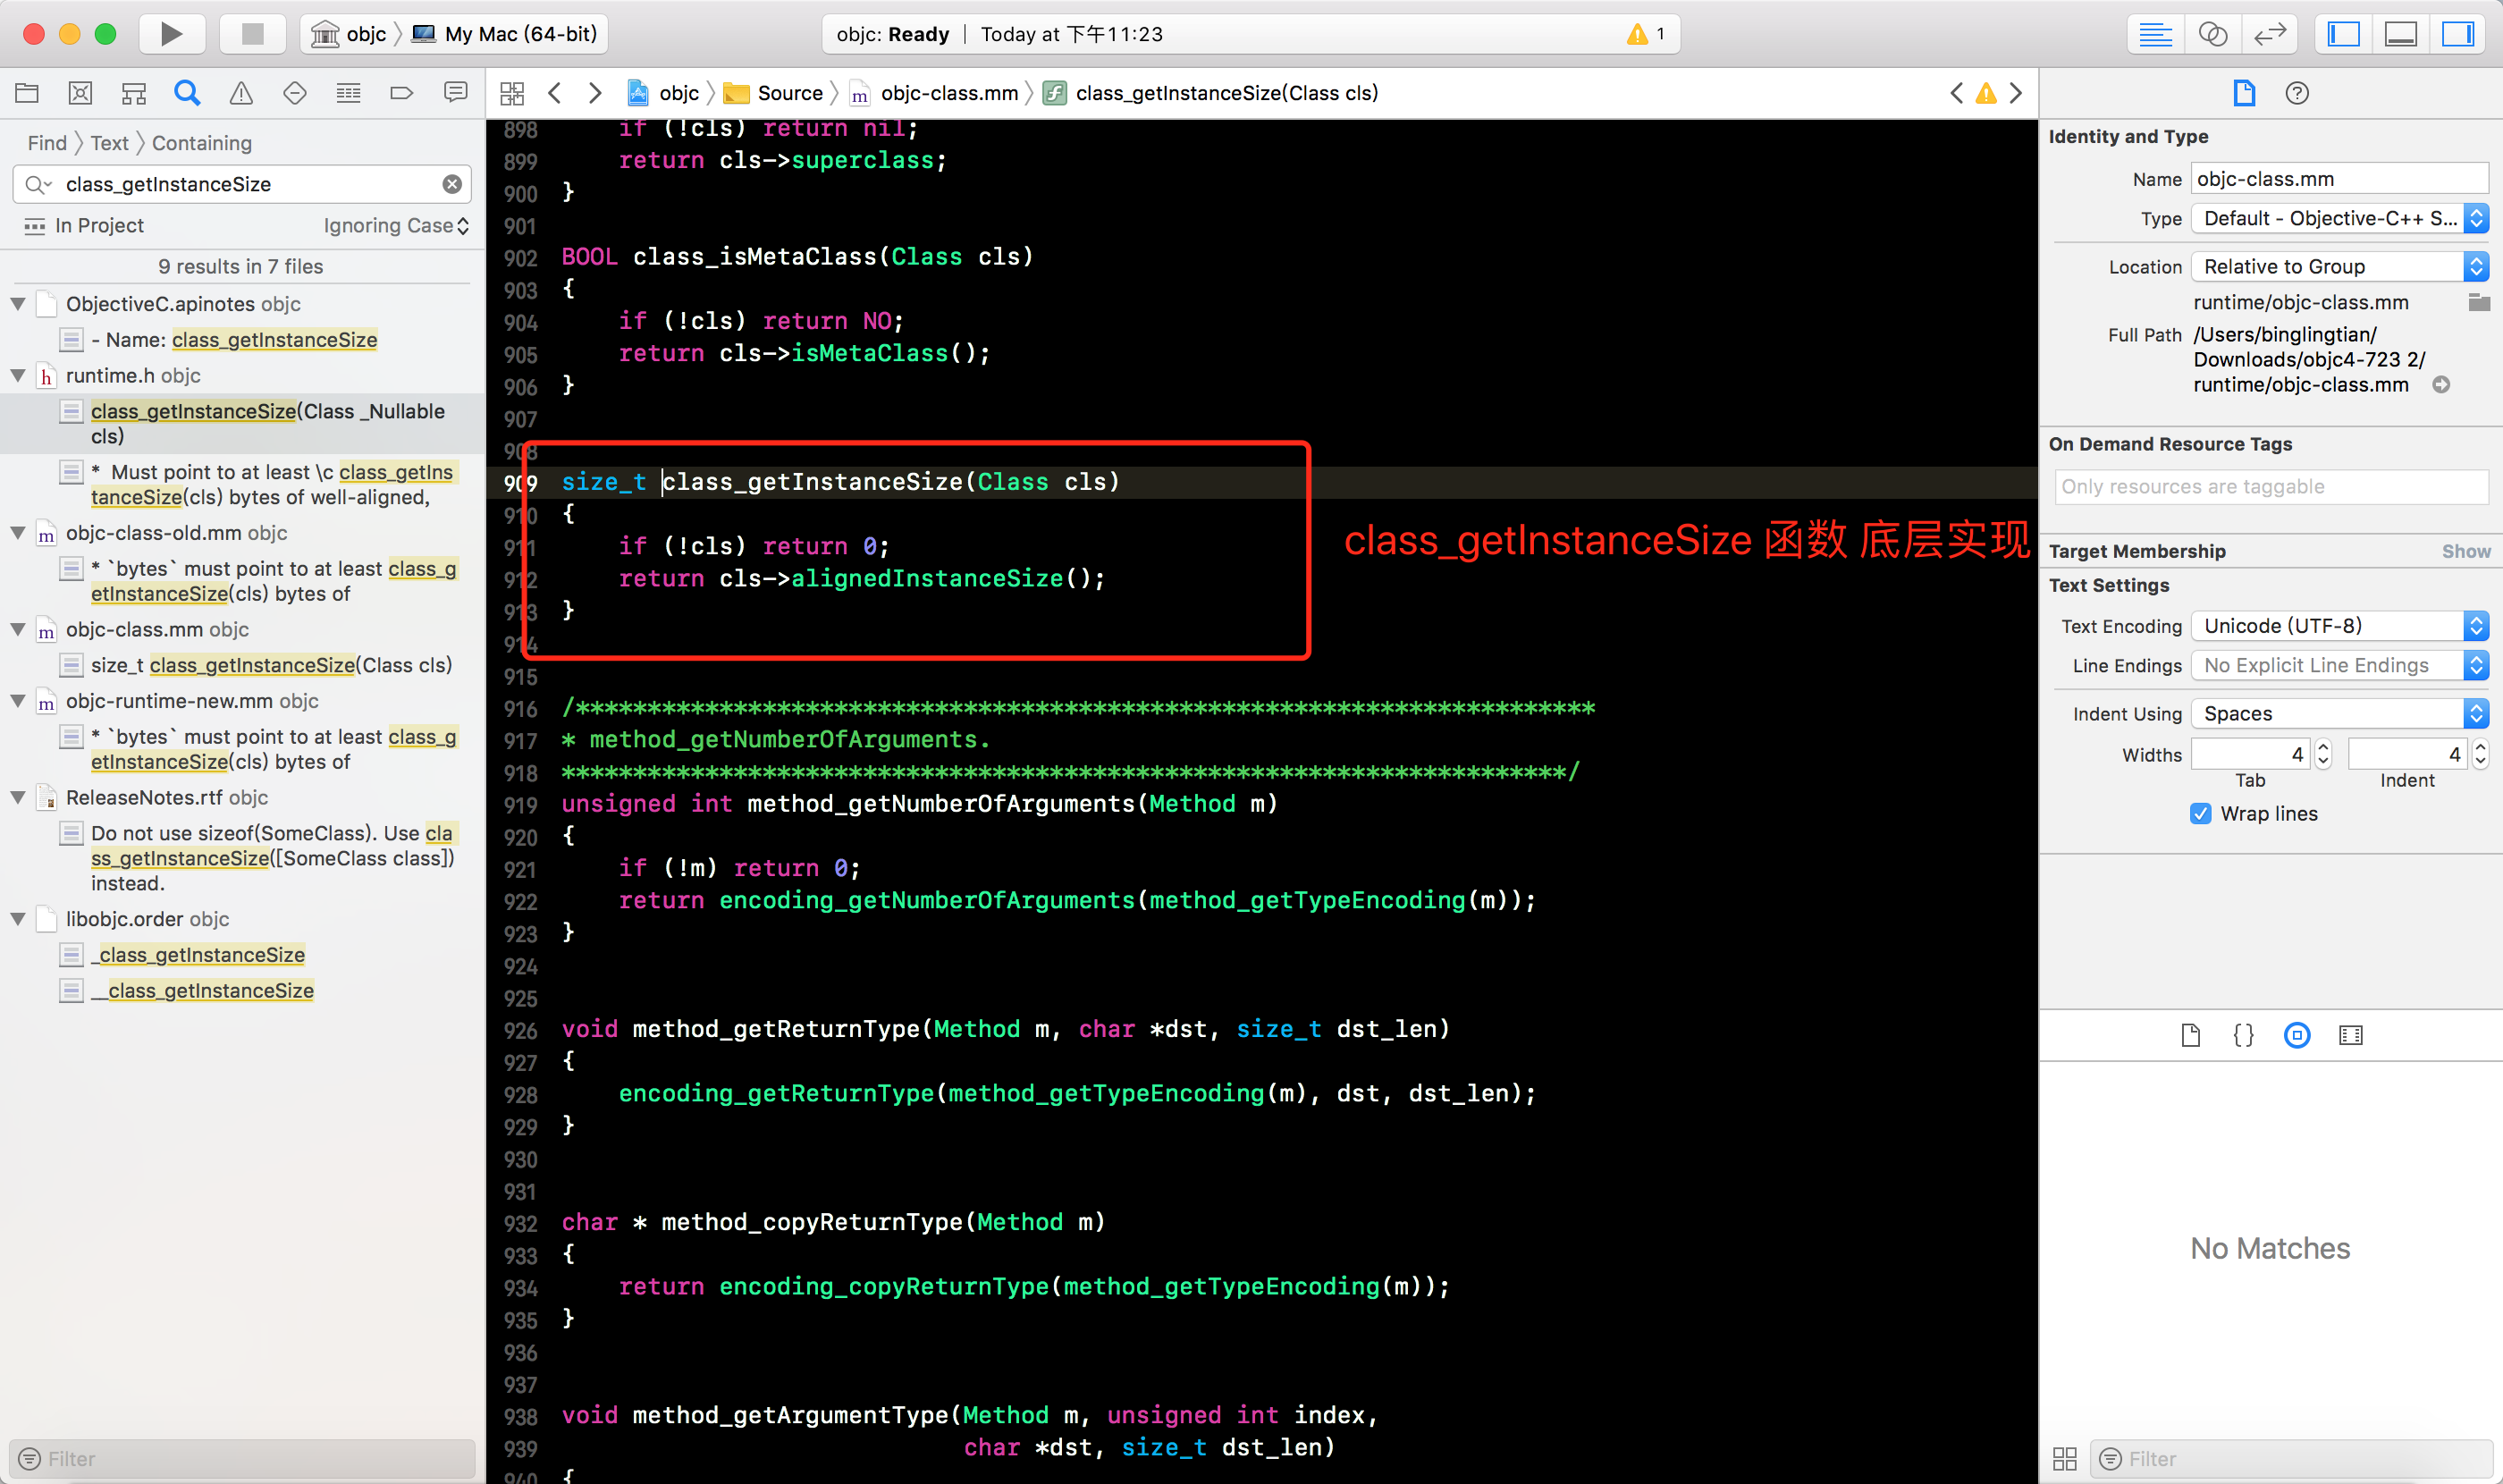Click the Run (play) button
Image resolution: width=2503 pixels, height=1484 pixels.
pyautogui.click(x=171, y=34)
